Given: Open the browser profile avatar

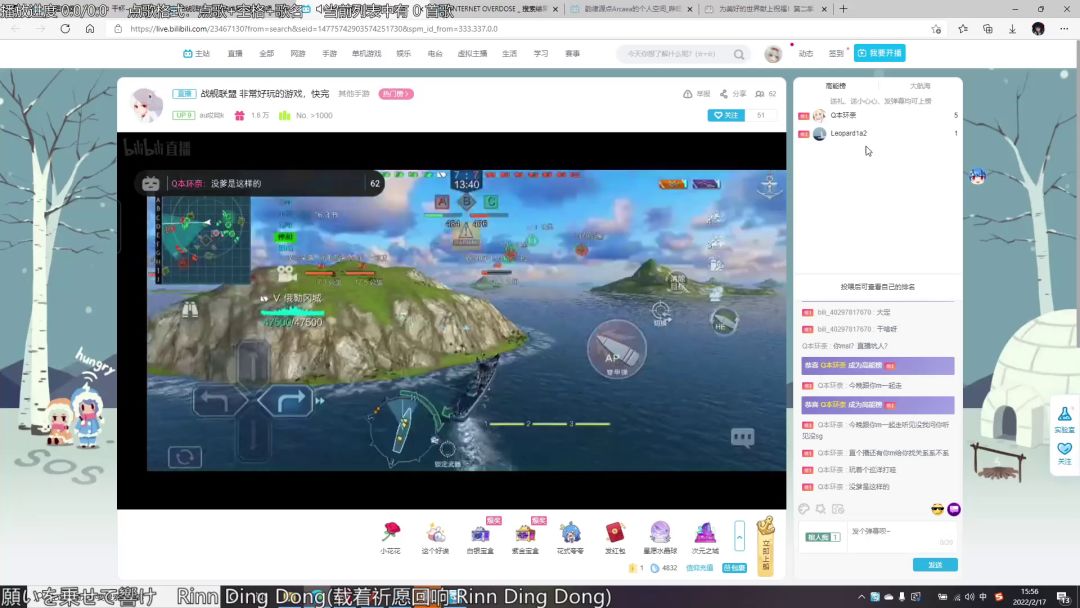Looking at the screenshot, I should (1038, 29).
